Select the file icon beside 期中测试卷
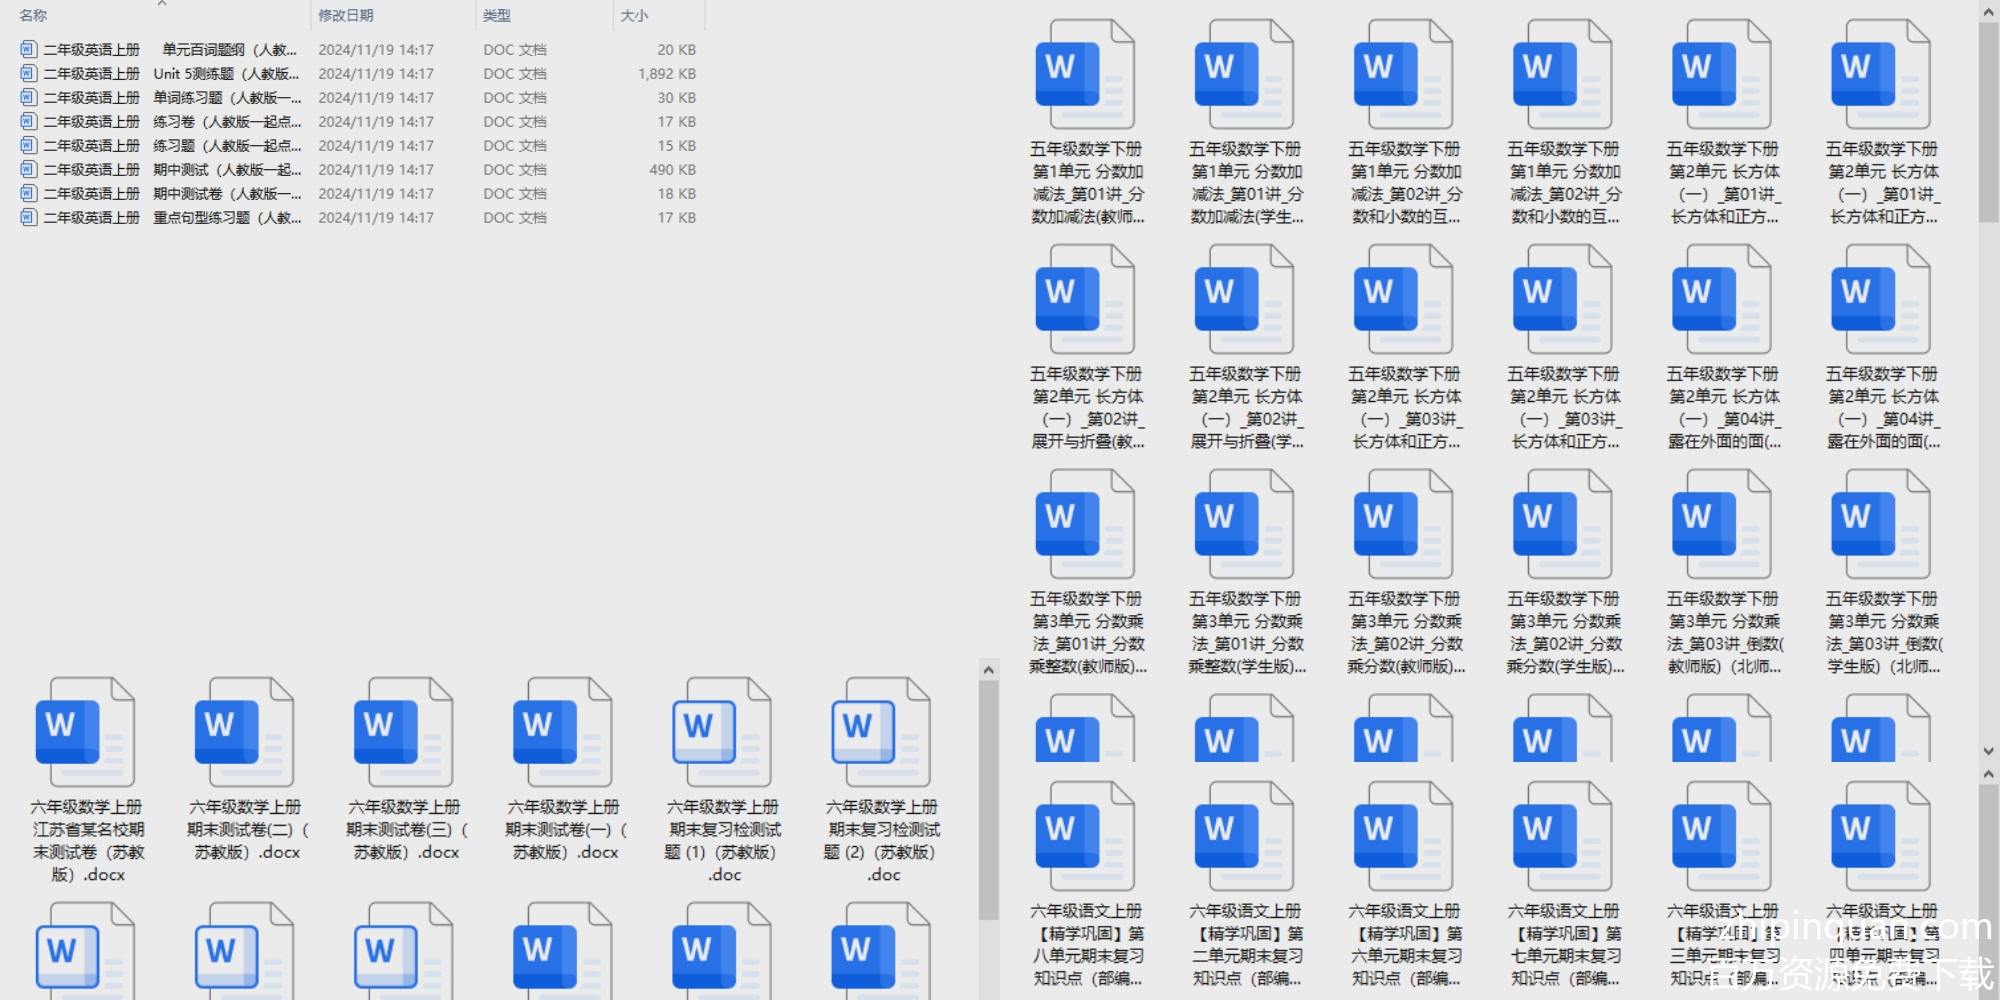 click(x=29, y=193)
